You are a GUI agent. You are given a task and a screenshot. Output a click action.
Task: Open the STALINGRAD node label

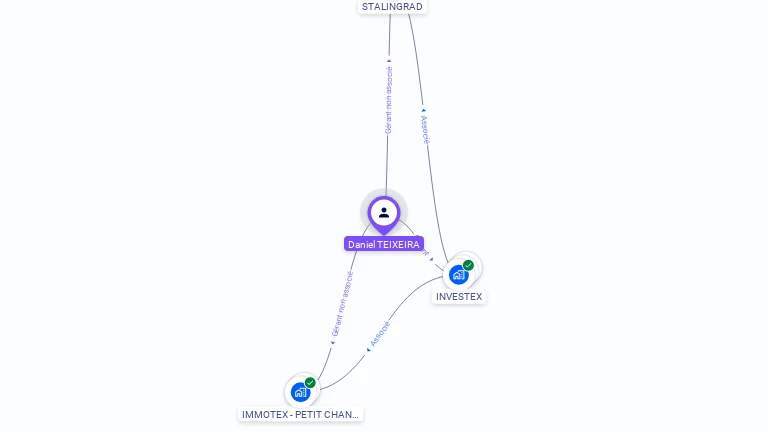[392, 6]
